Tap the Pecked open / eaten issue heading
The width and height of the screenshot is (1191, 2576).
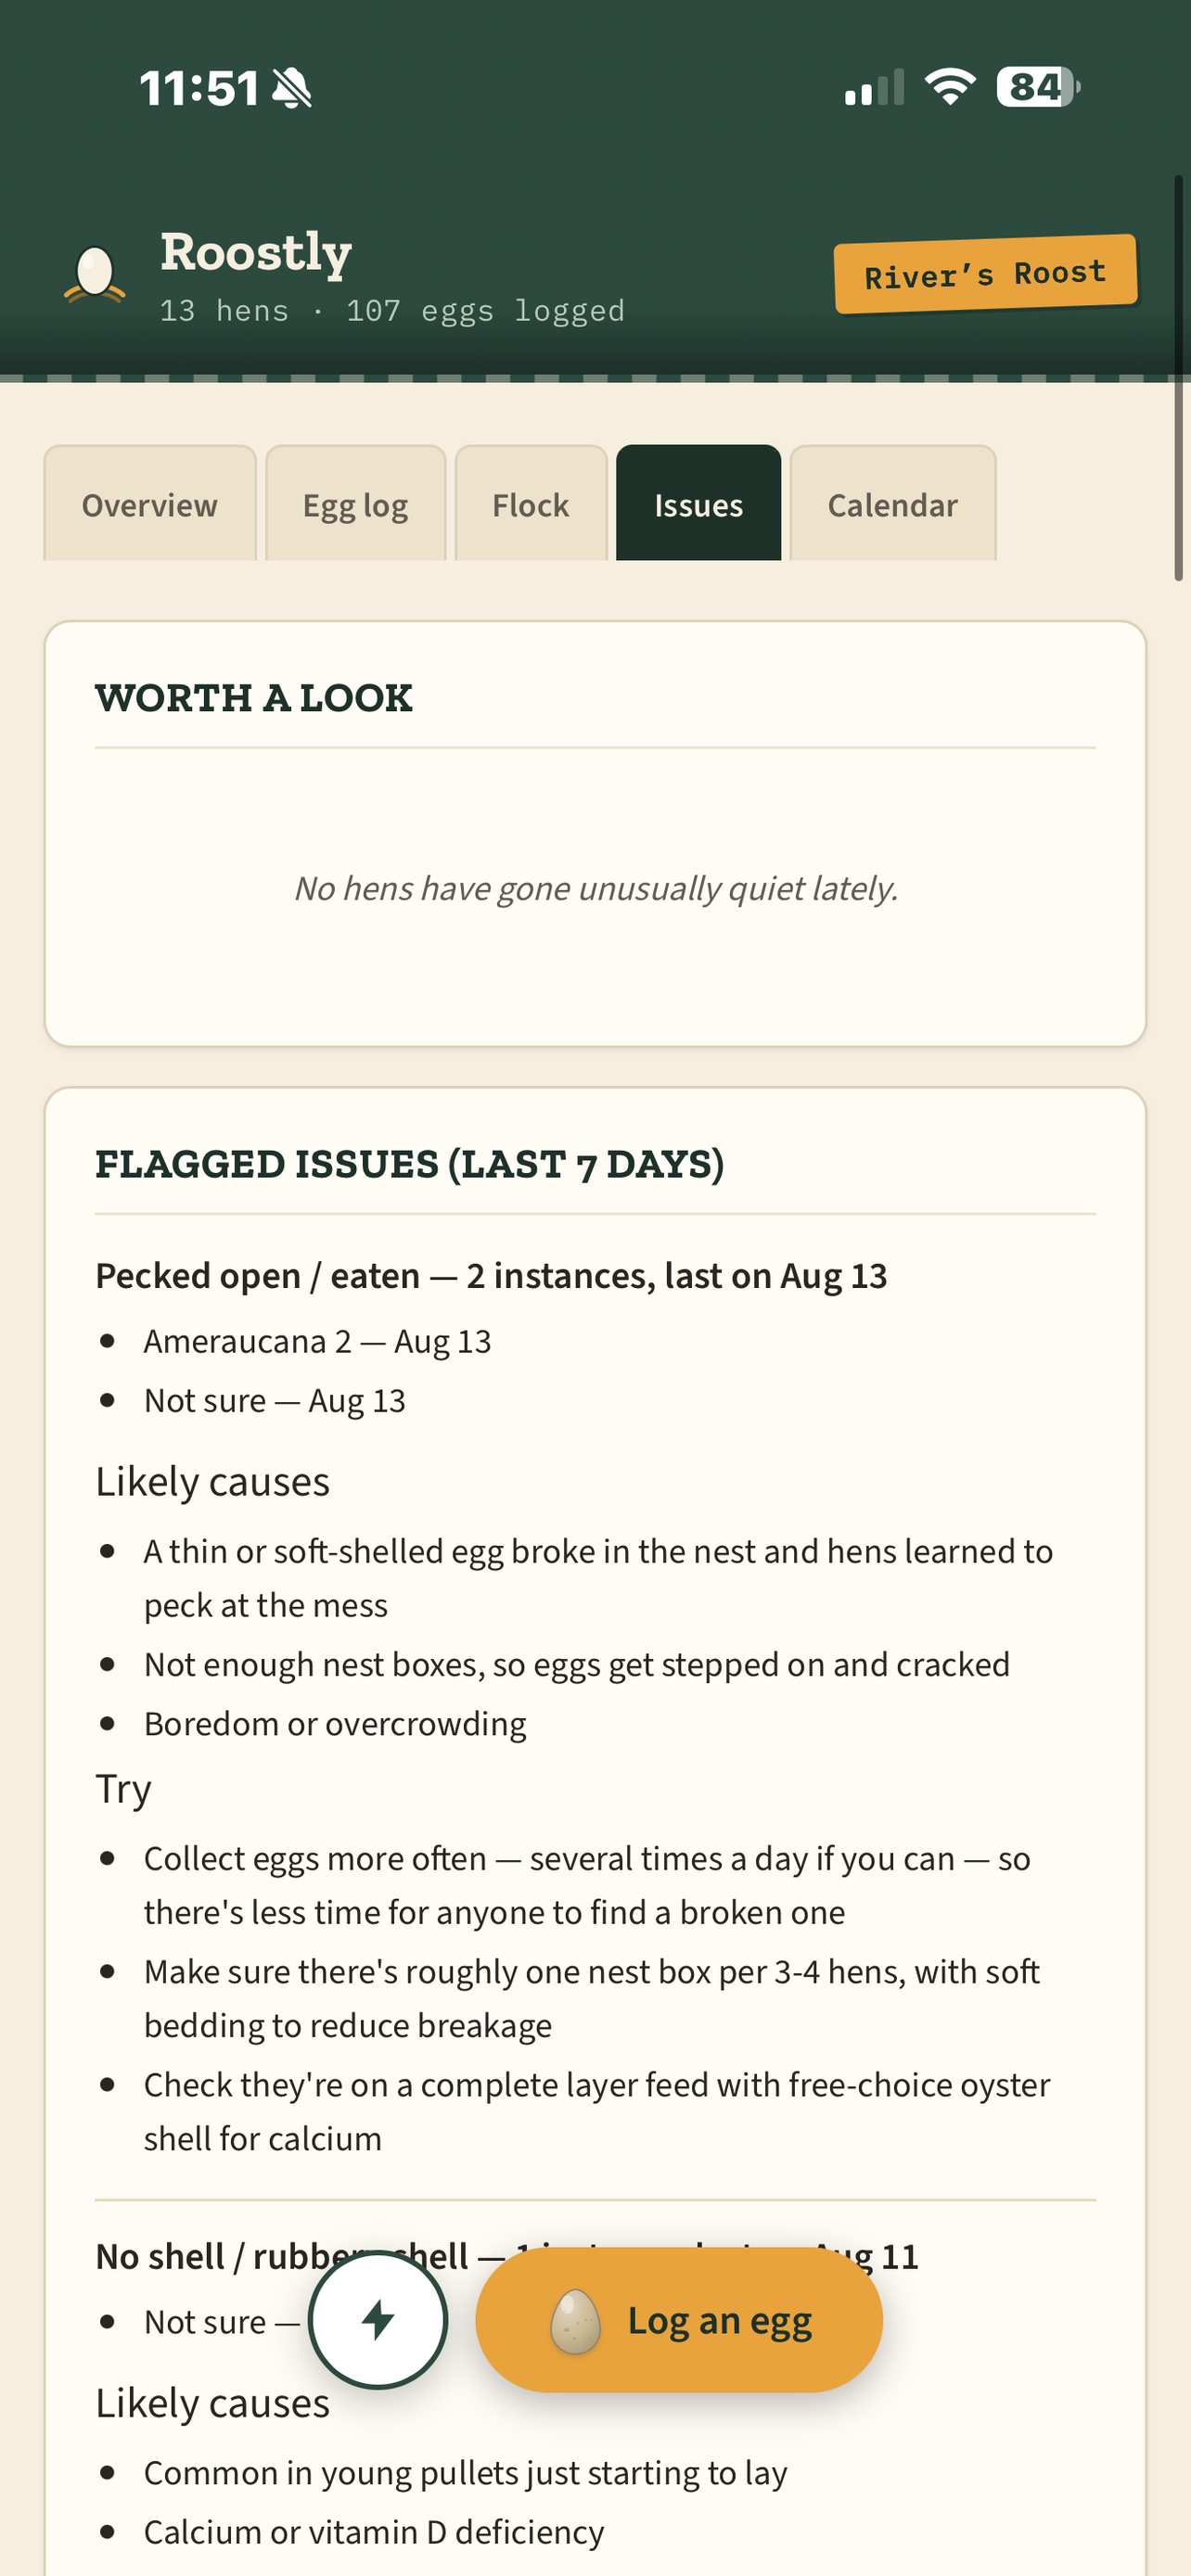[x=491, y=1276]
